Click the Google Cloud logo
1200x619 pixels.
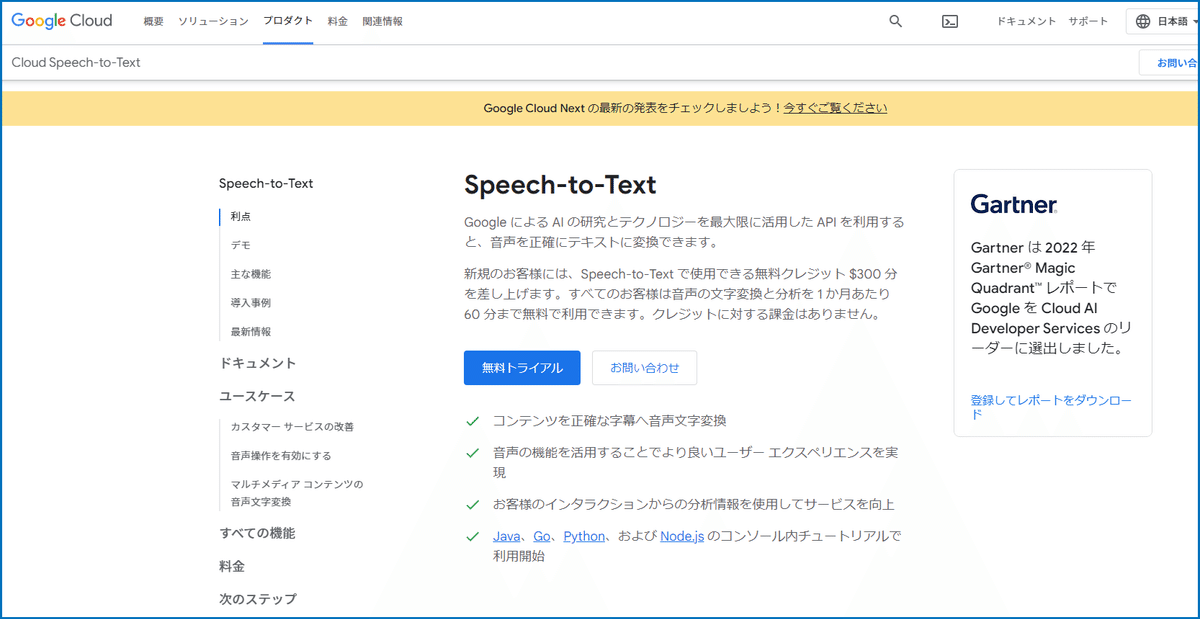pyautogui.click(x=62, y=21)
